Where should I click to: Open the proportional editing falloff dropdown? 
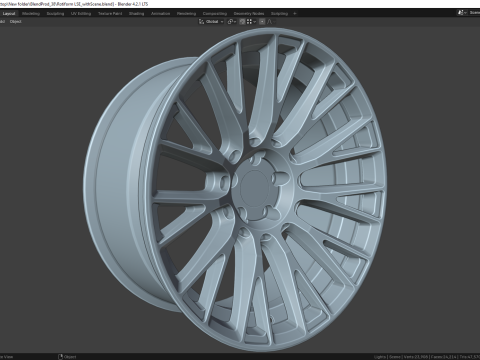click(x=271, y=22)
